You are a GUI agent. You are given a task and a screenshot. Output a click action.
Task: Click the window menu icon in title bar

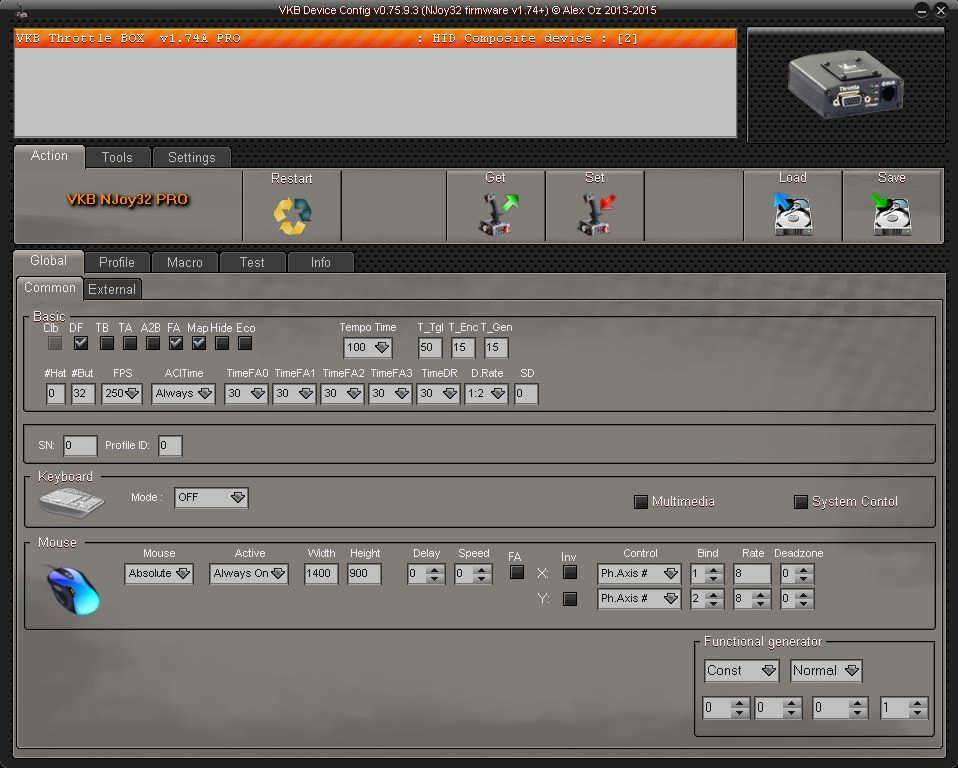pyautogui.click(x=21, y=12)
